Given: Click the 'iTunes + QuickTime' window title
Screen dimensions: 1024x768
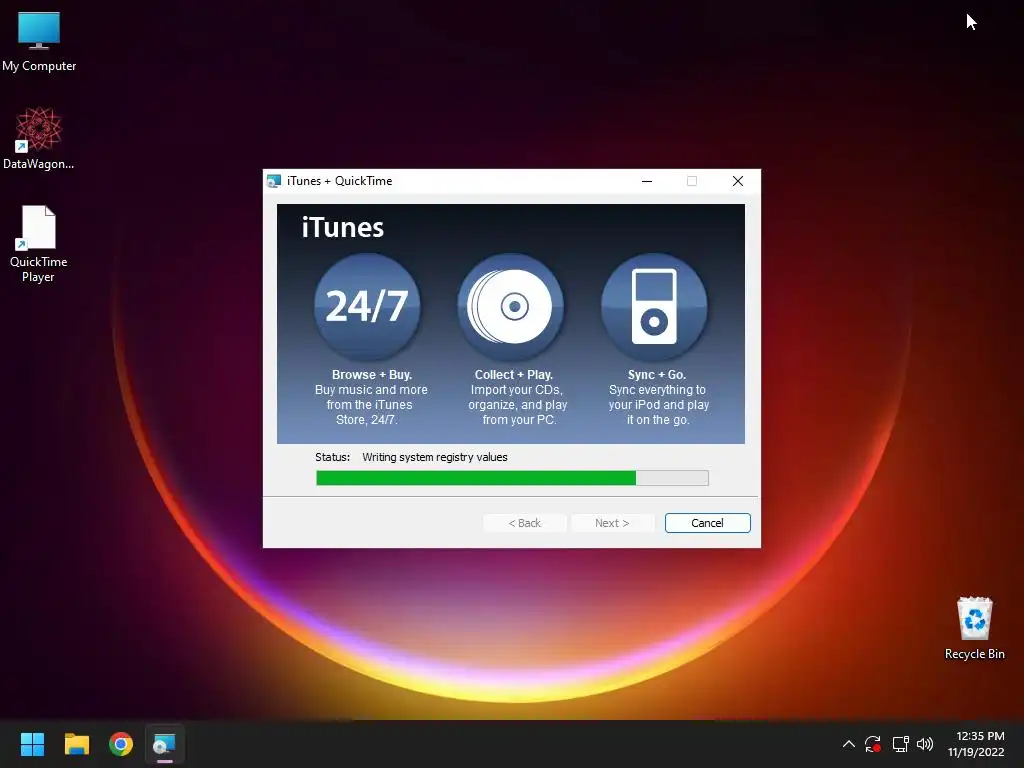Looking at the screenshot, I should pyautogui.click(x=340, y=181).
